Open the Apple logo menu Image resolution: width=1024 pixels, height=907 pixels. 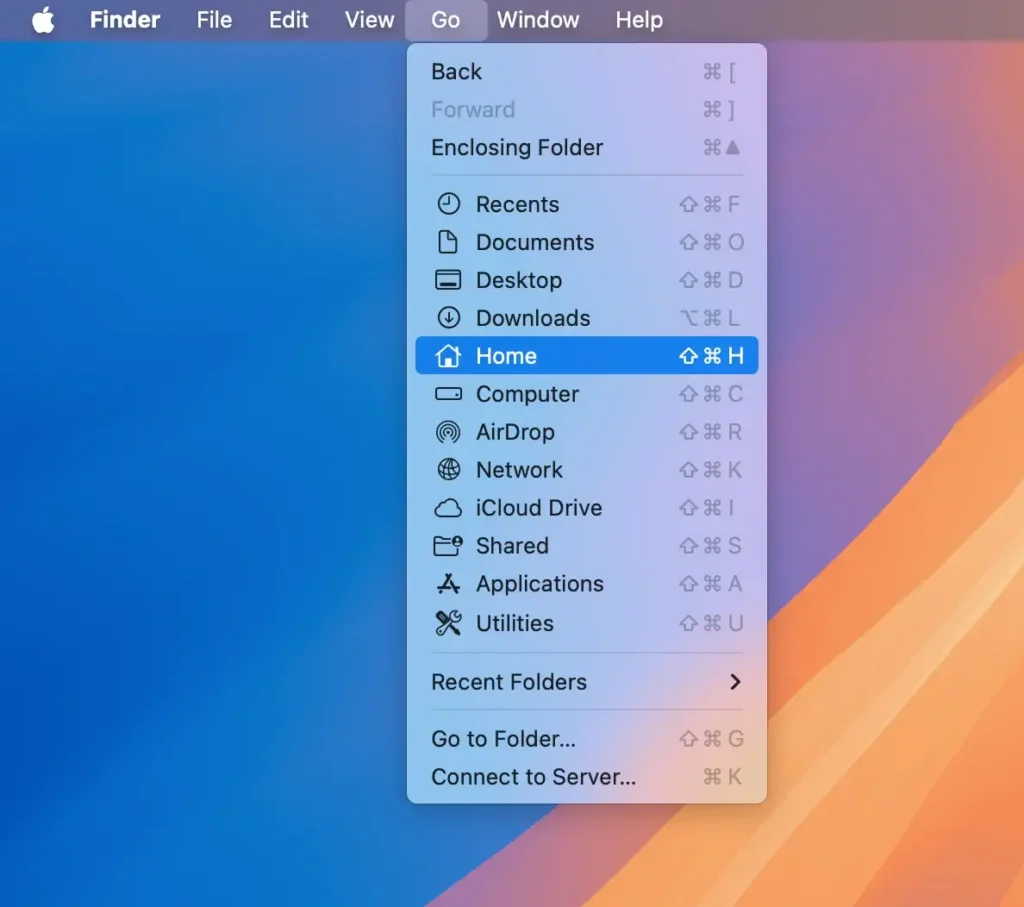pyautogui.click(x=43, y=20)
